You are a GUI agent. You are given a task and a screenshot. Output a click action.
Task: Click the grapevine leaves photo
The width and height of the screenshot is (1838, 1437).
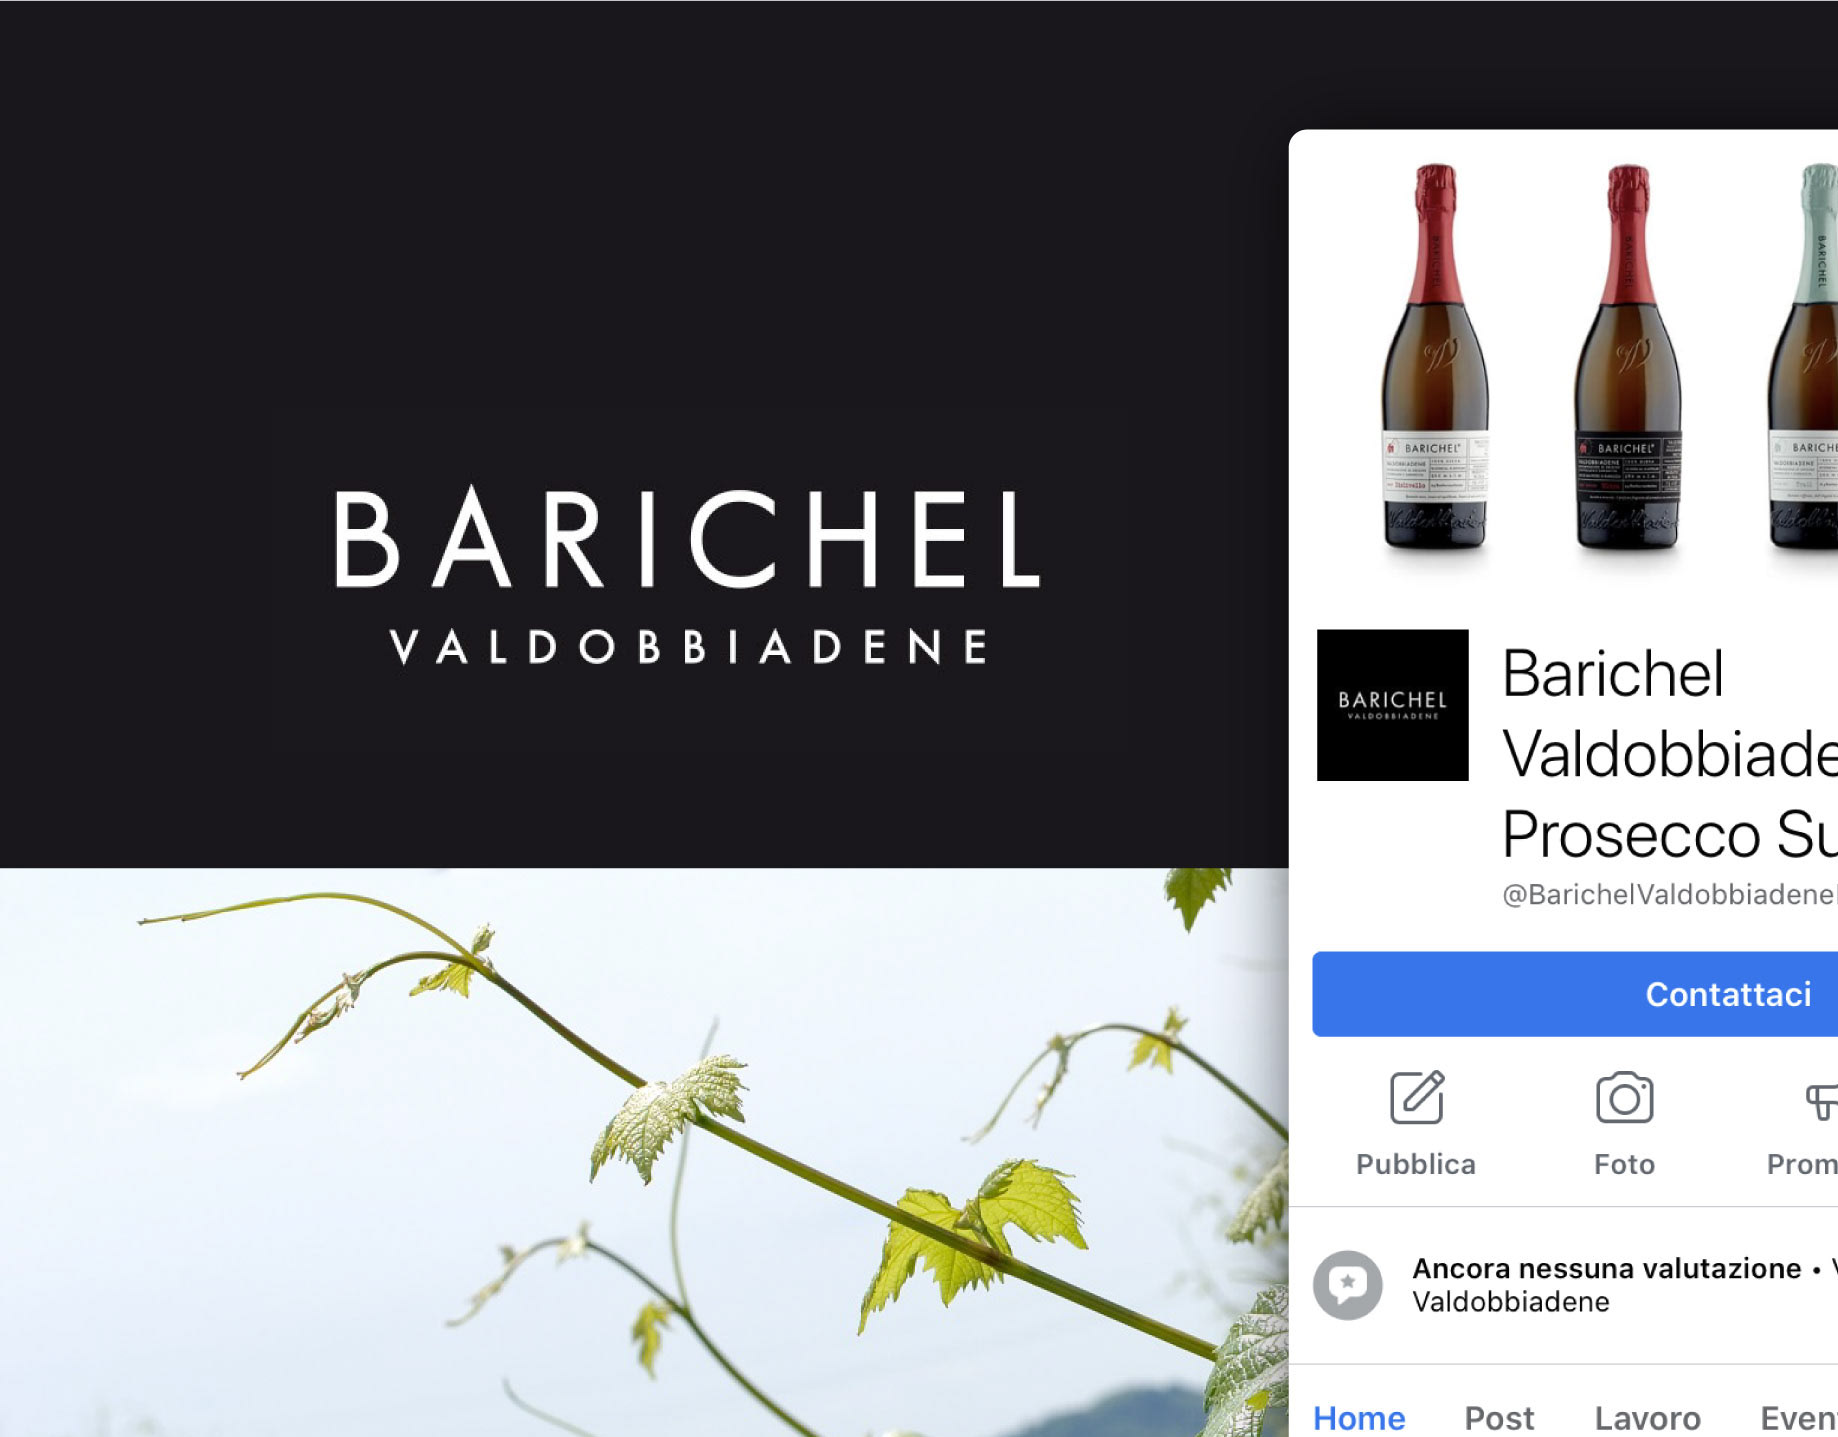pyautogui.click(x=644, y=1152)
